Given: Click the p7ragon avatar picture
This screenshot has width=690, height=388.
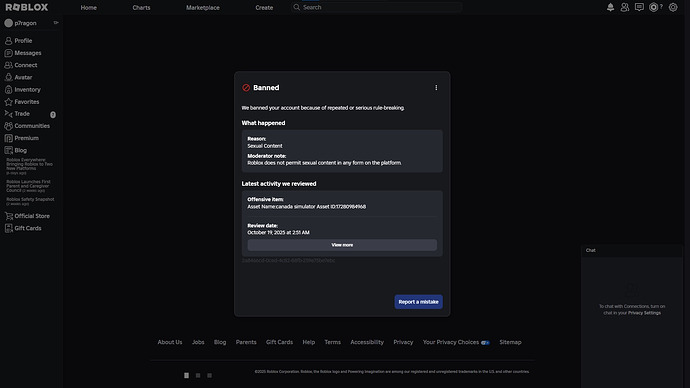Looking at the screenshot, I should coord(8,23).
